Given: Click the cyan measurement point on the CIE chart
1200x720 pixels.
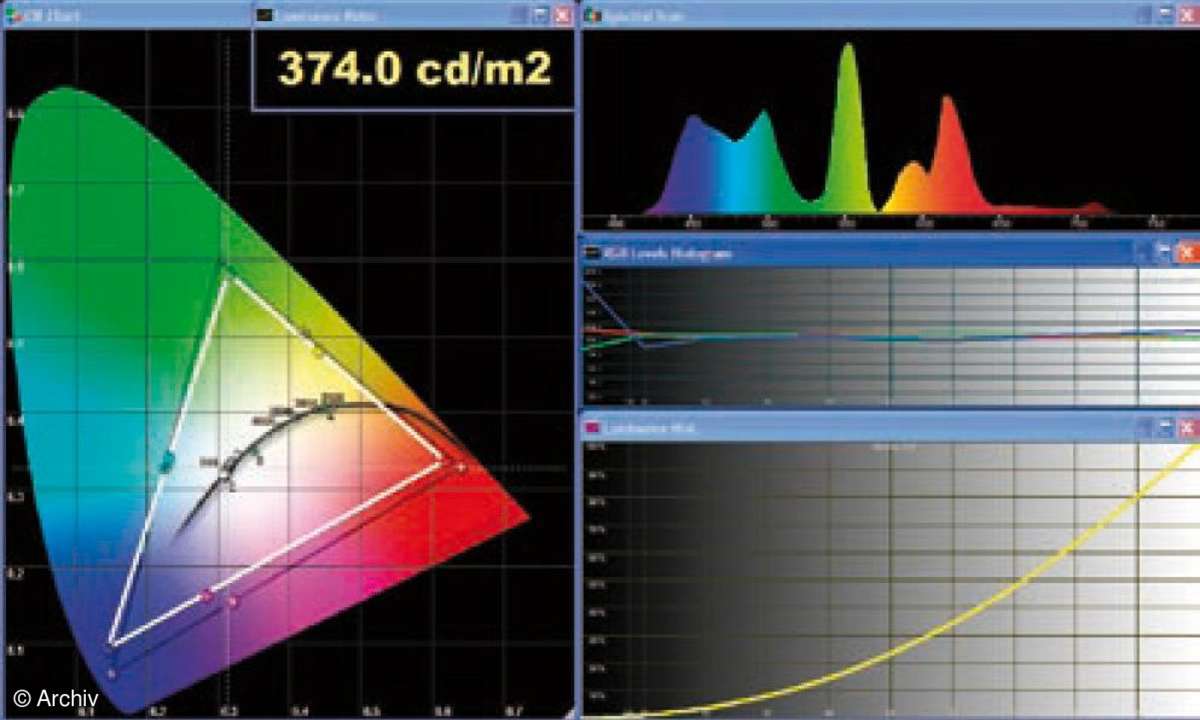Looking at the screenshot, I should 167,462.
